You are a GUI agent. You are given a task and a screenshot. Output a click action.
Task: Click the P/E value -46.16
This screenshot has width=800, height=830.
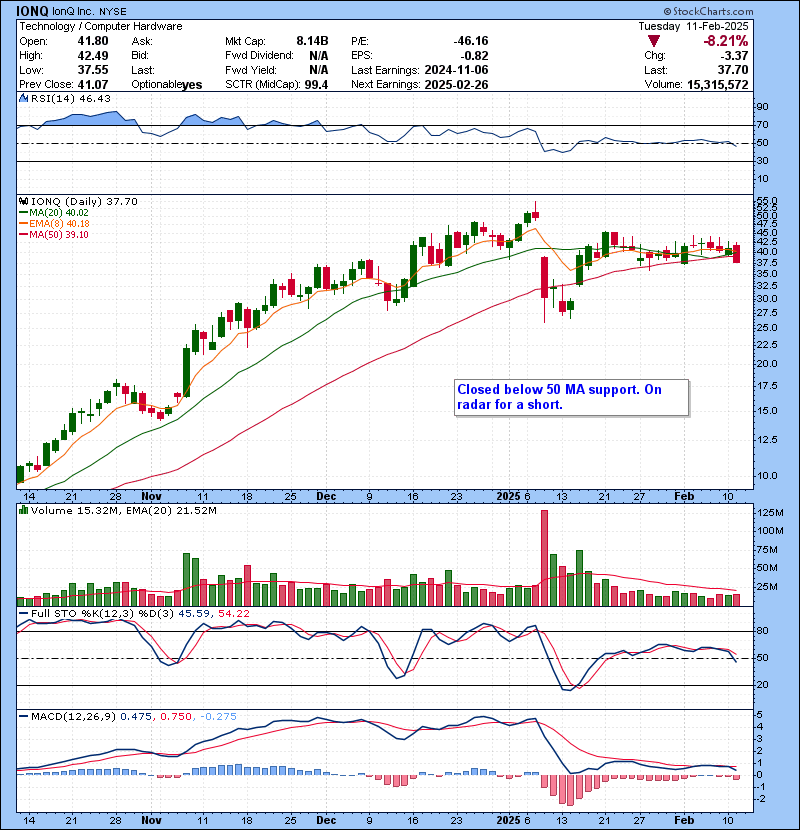tap(471, 41)
